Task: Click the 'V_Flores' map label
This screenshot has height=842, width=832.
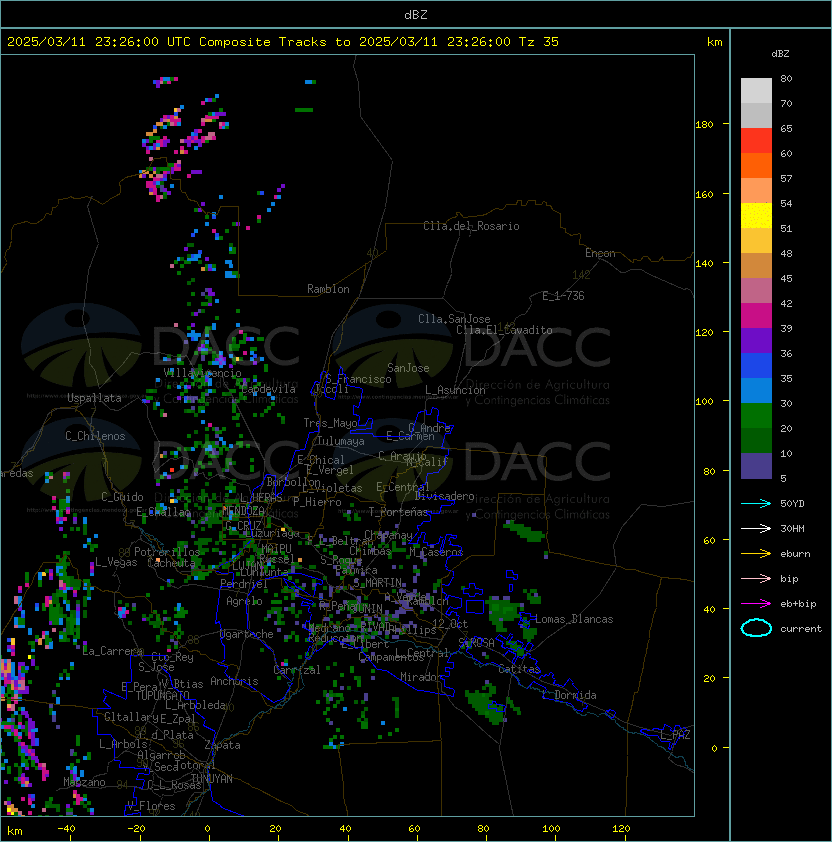Action: (151, 806)
